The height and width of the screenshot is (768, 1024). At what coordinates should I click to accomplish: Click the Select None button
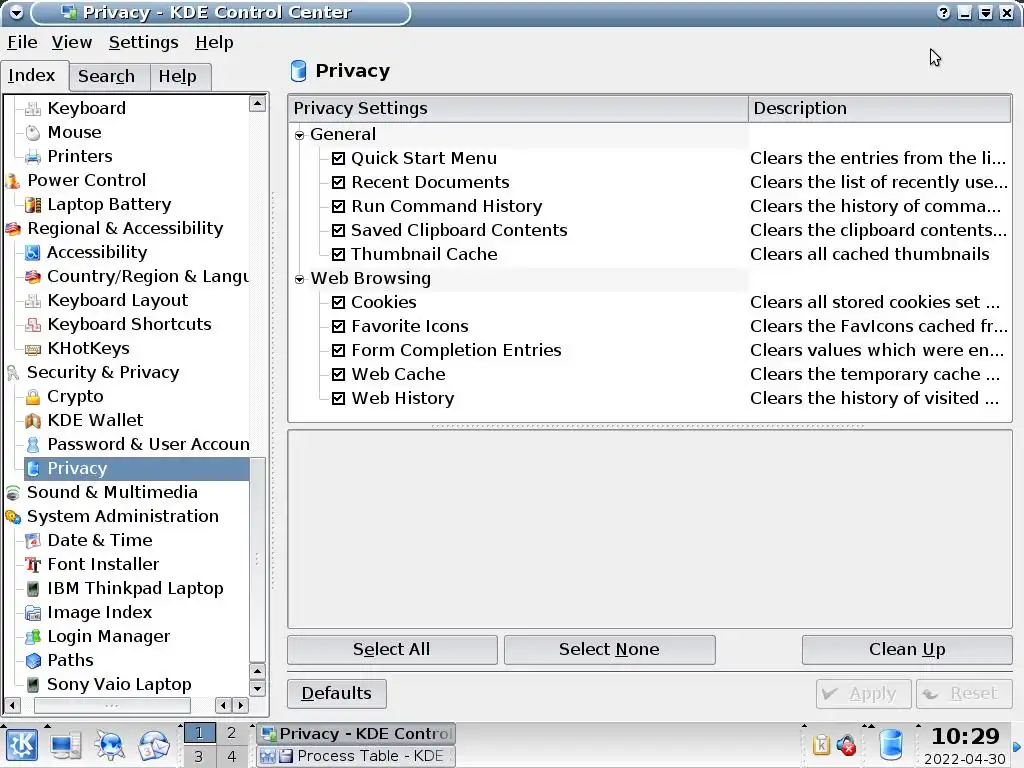click(x=609, y=650)
